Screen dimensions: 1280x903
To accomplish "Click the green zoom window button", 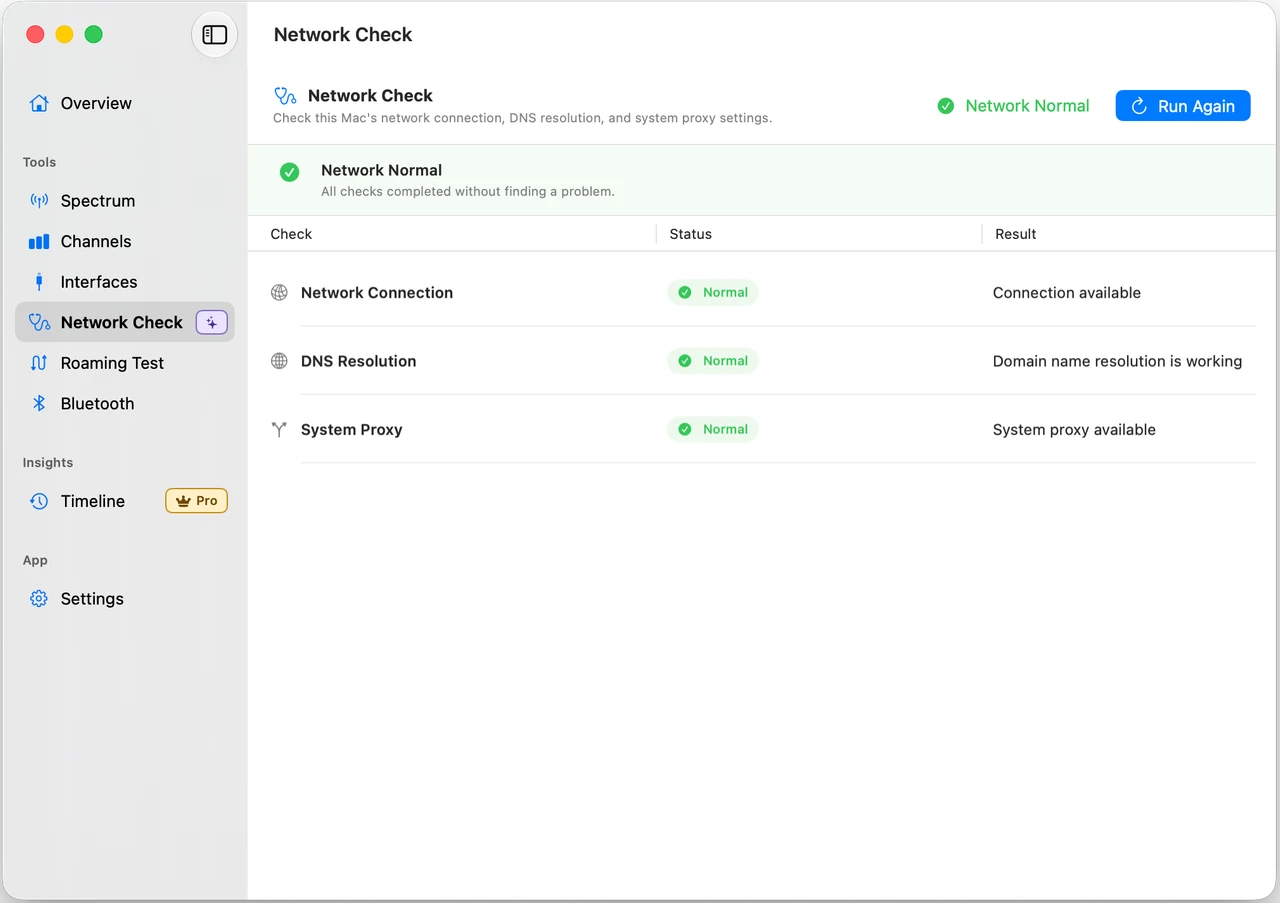I will click(94, 35).
